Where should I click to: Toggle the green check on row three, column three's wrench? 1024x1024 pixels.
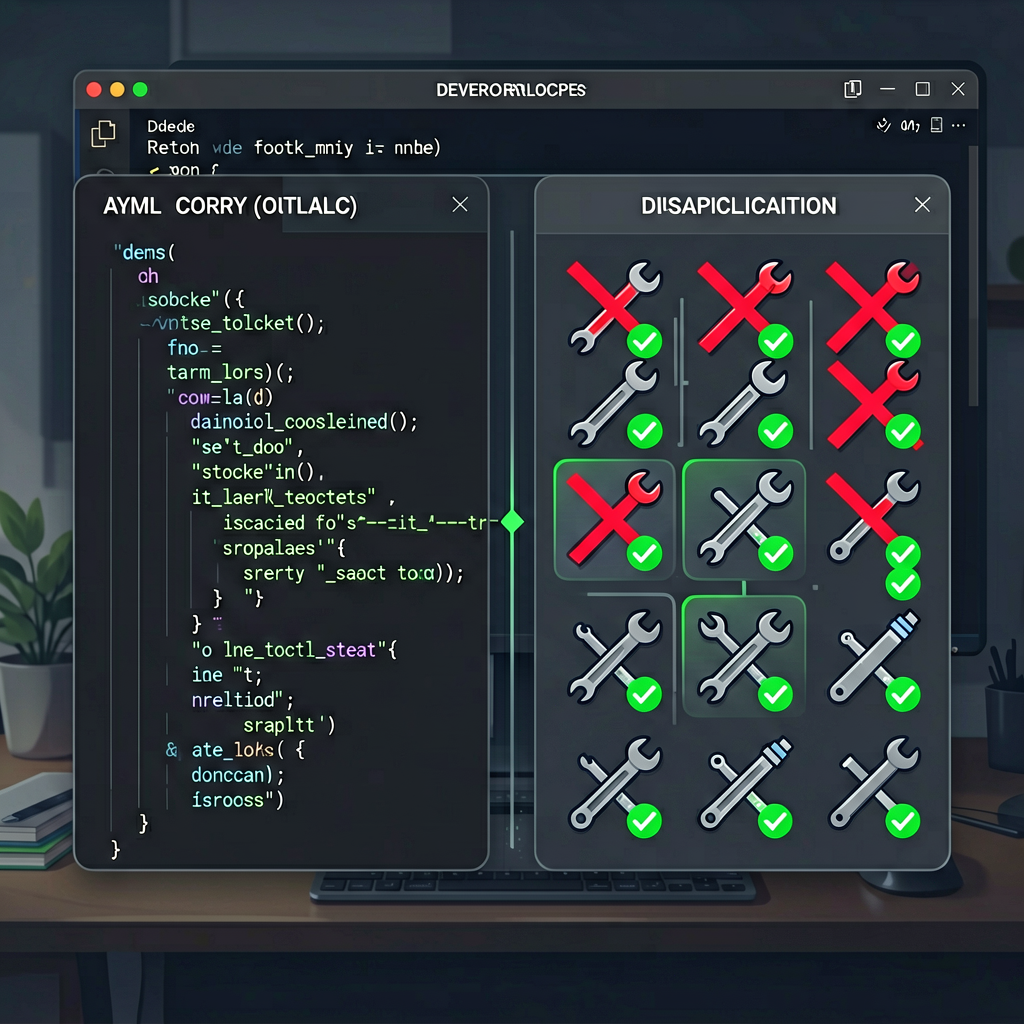click(x=903, y=553)
